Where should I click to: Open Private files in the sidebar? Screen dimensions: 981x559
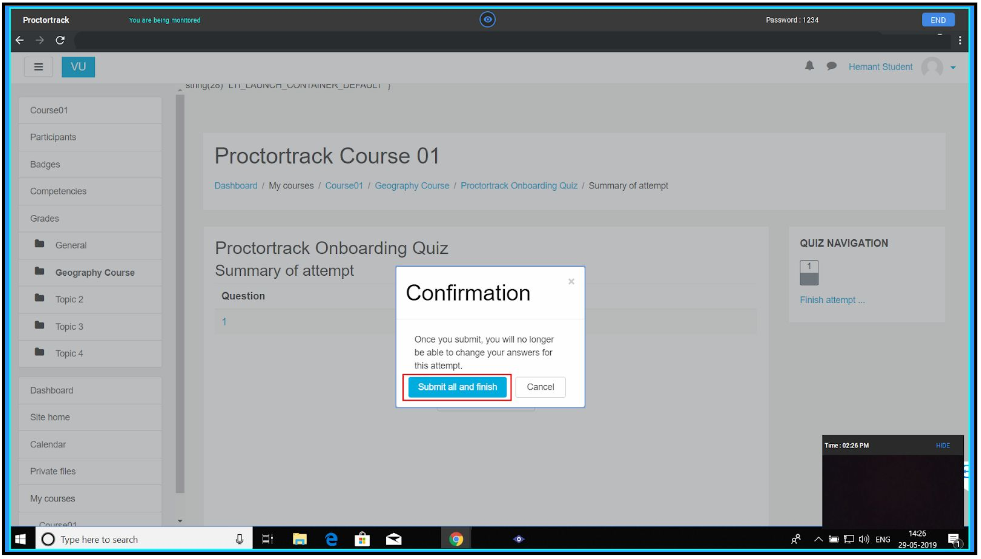90,471
